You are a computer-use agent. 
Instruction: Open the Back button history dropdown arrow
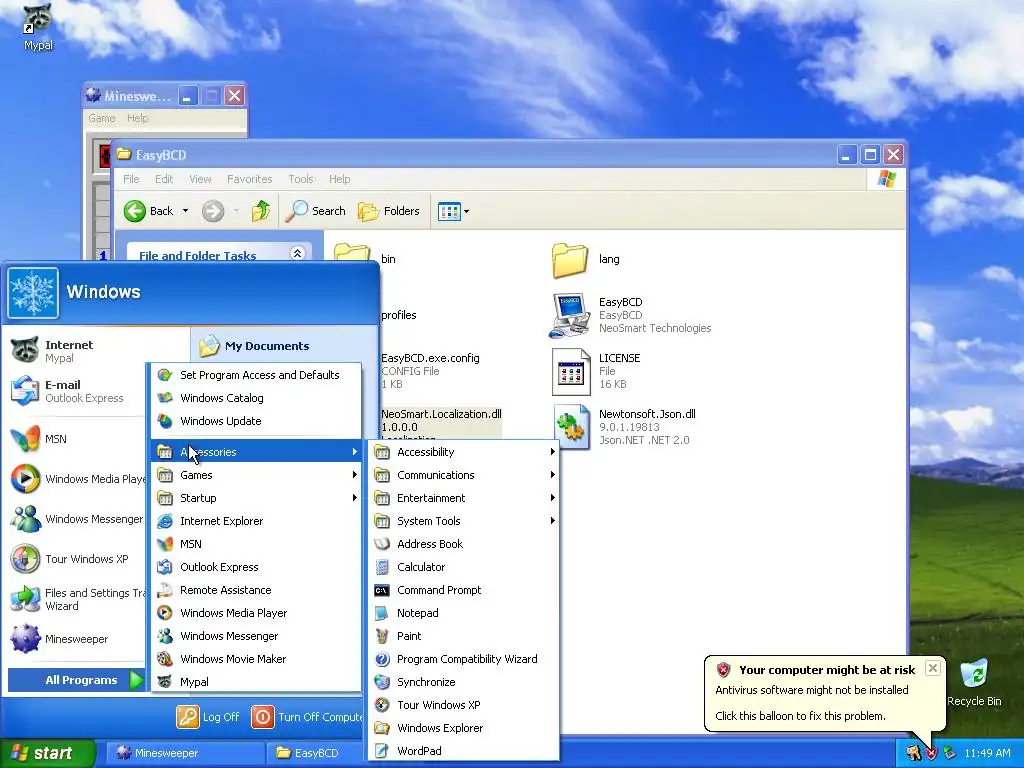(185, 211)
